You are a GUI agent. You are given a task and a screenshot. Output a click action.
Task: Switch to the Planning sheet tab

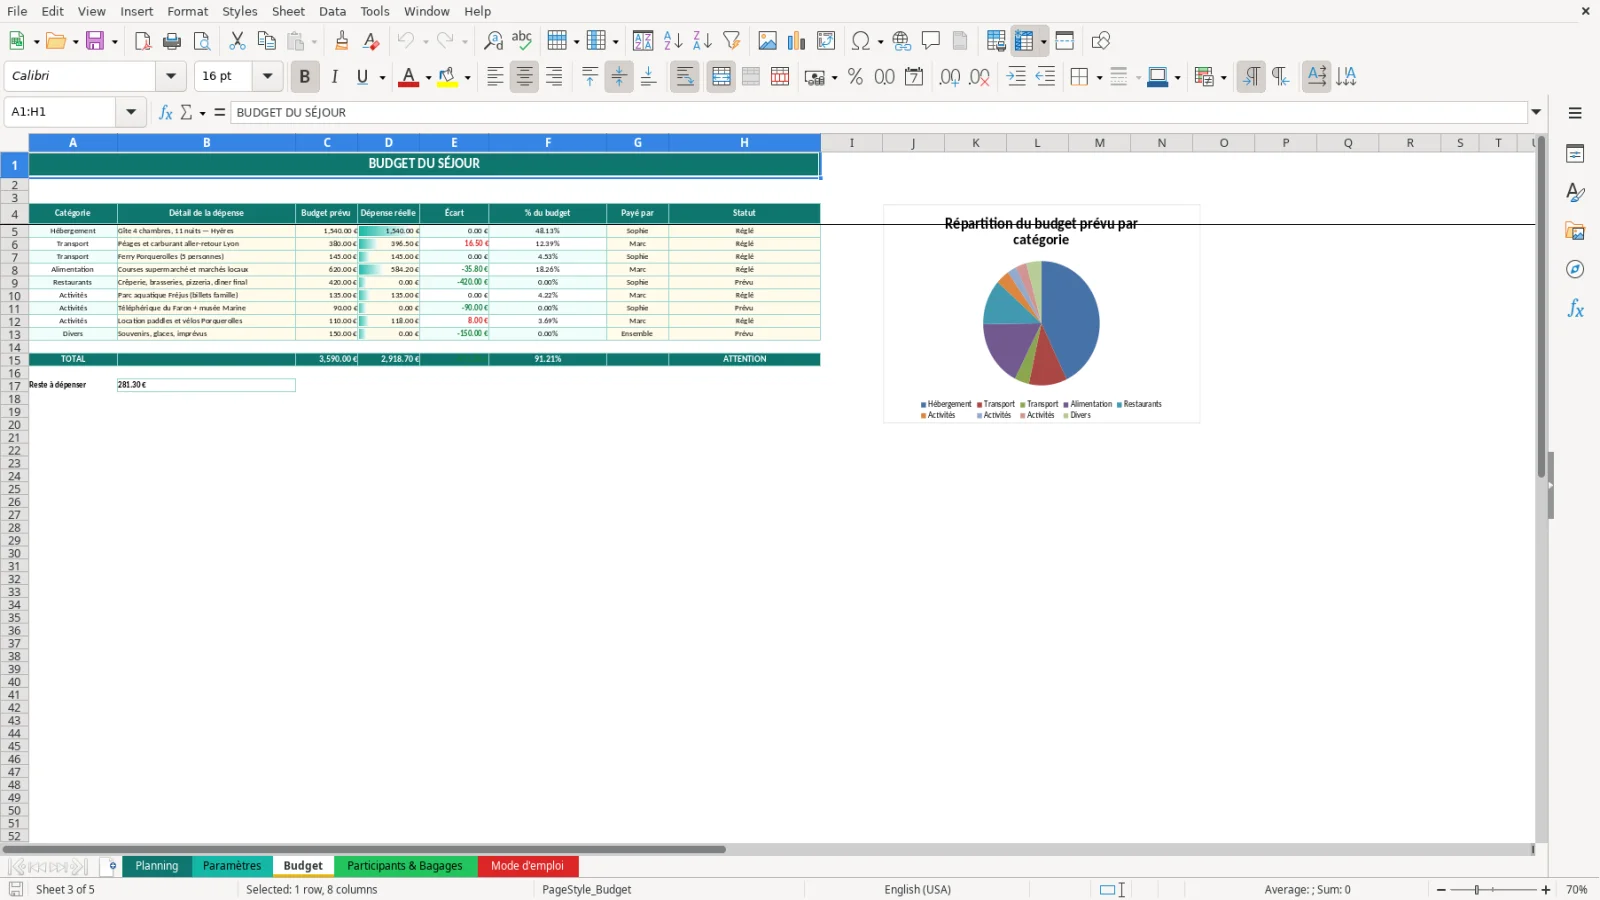157,866
